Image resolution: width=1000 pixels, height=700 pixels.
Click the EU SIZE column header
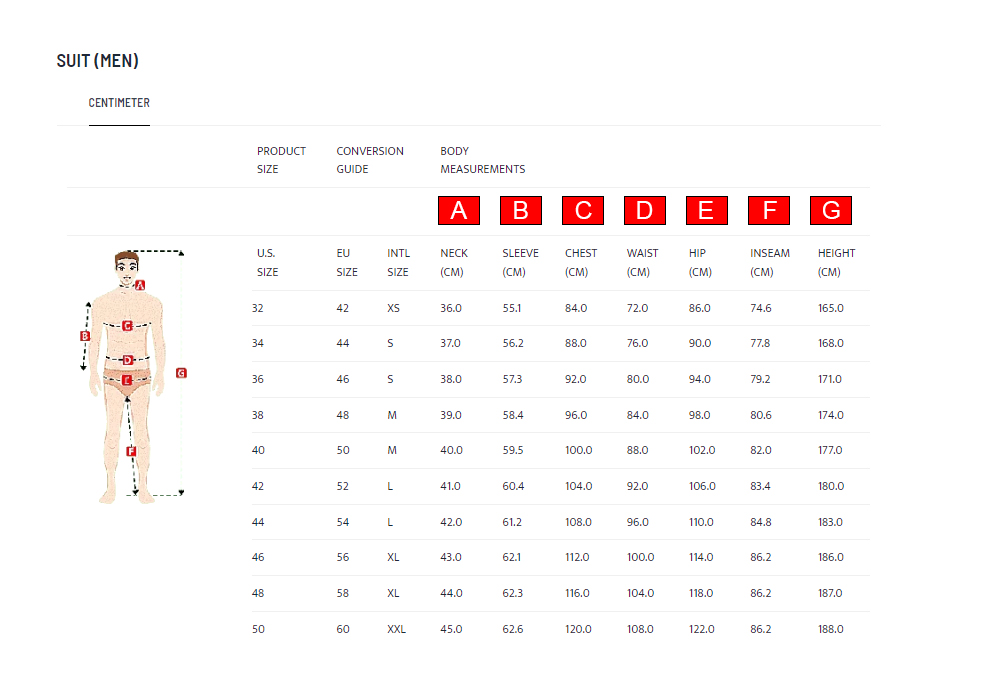pos(347,263)
